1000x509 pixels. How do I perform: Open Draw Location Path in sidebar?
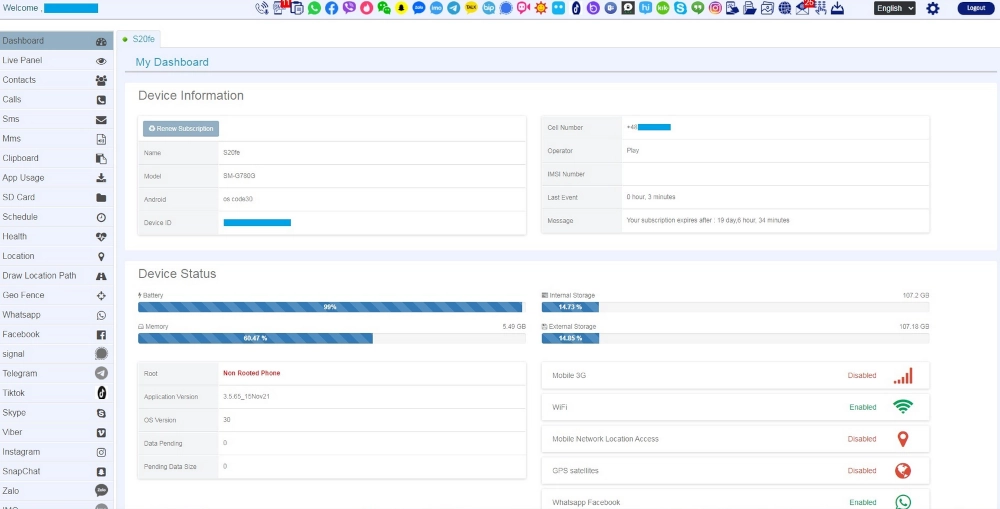coord(57,276)
